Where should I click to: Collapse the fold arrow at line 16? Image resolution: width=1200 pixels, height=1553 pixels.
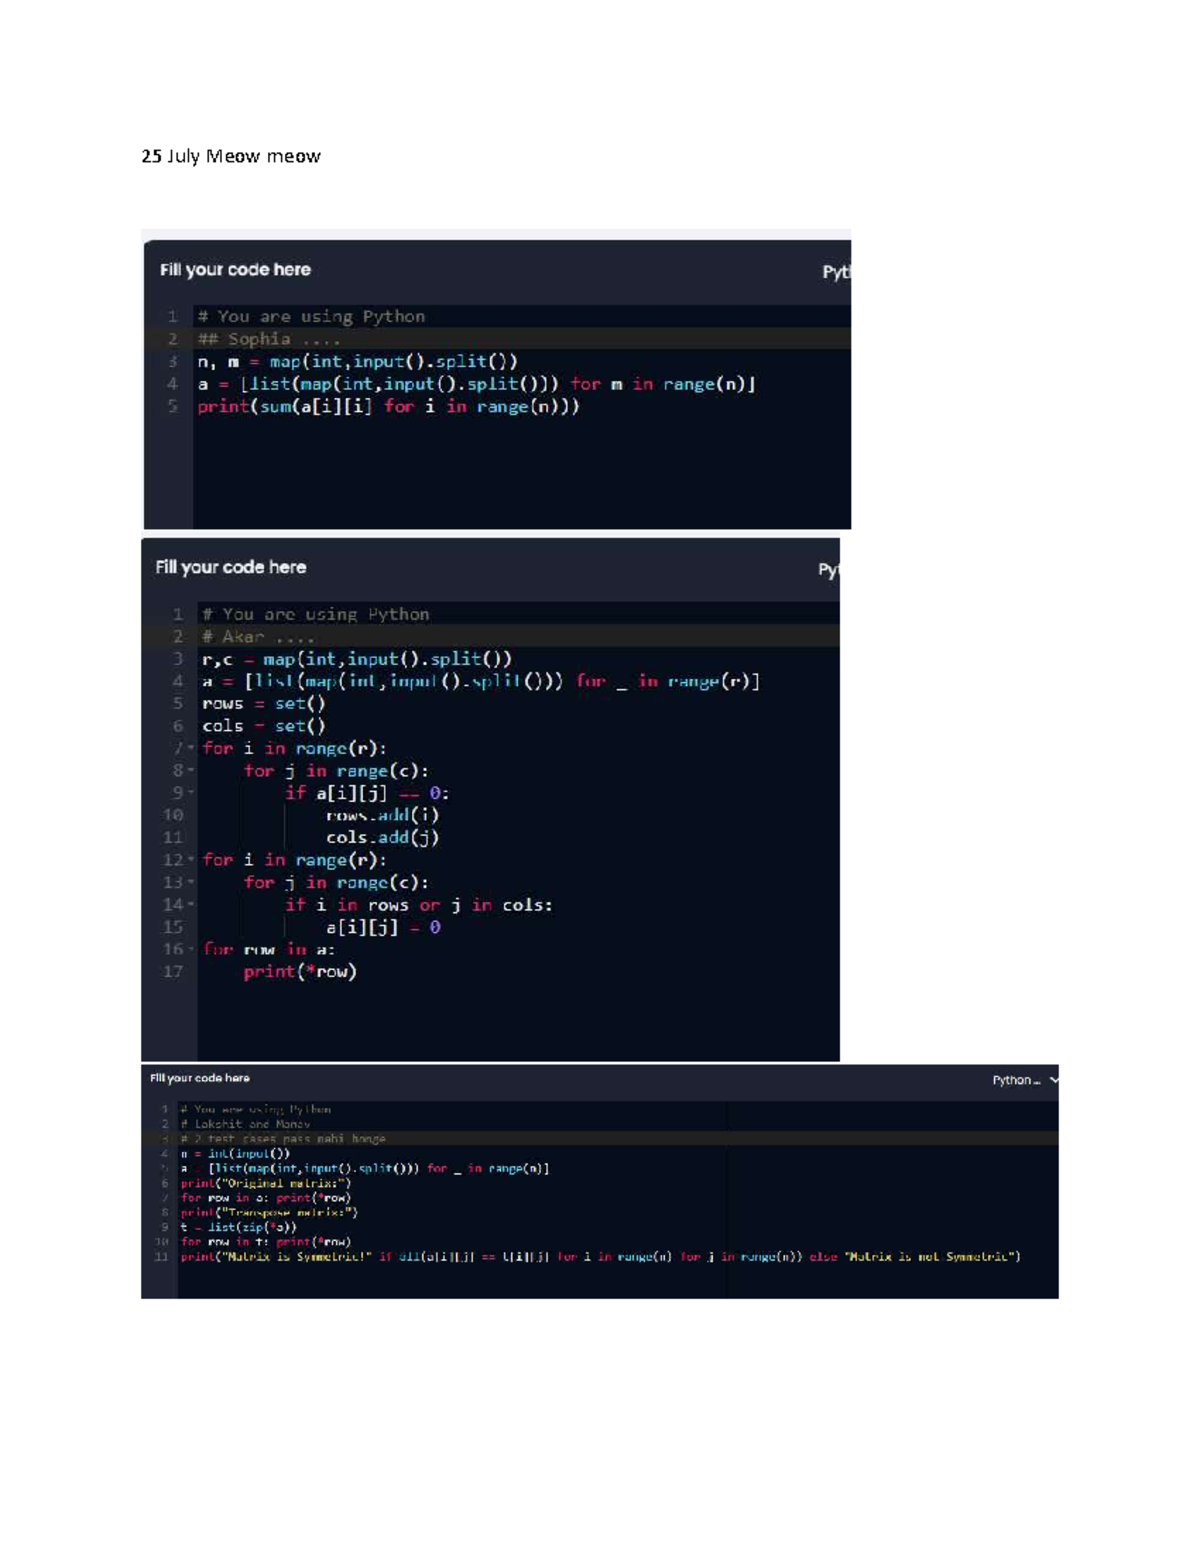pyautogui.click(x=191, y=949)
